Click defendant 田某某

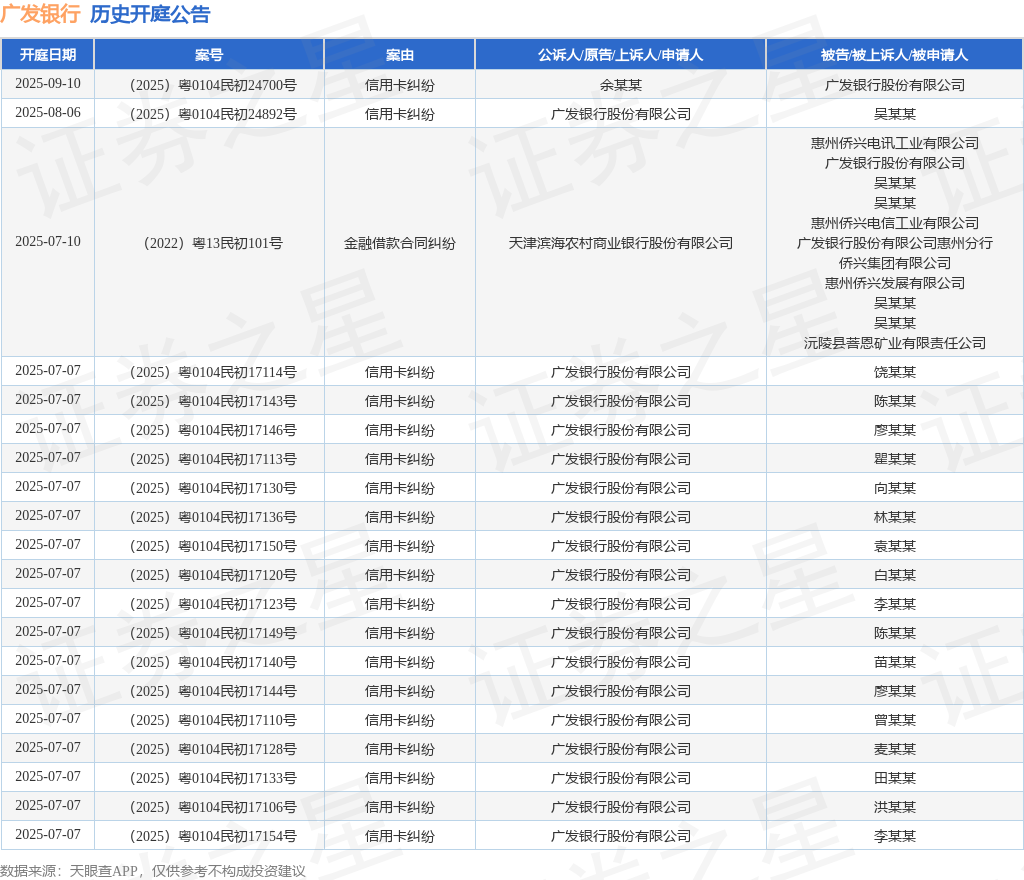pos(895,778)
